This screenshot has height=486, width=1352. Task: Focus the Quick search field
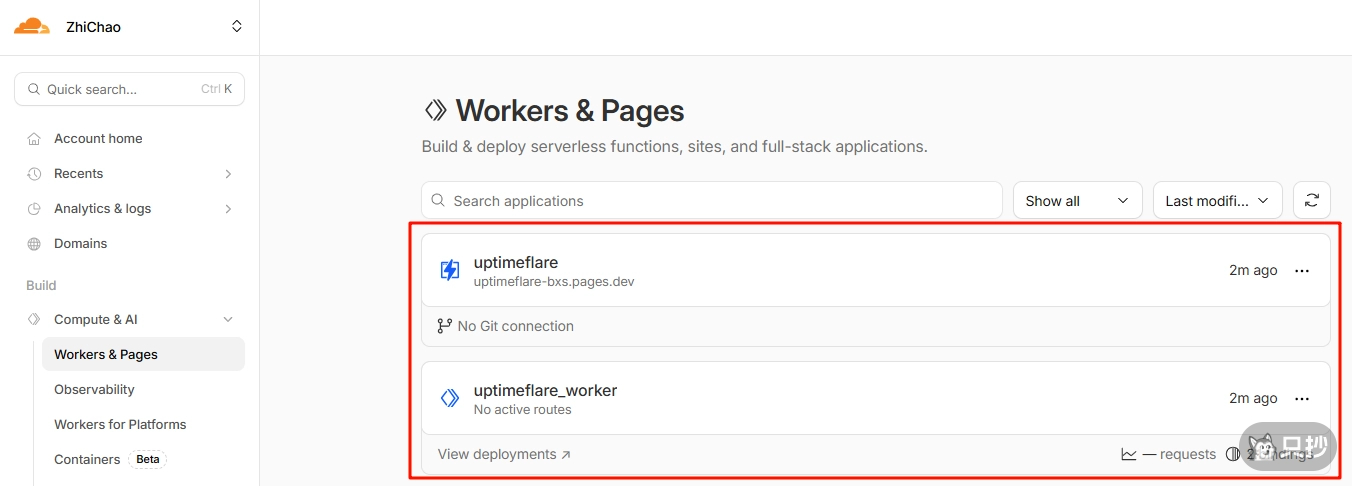[129, 89]
